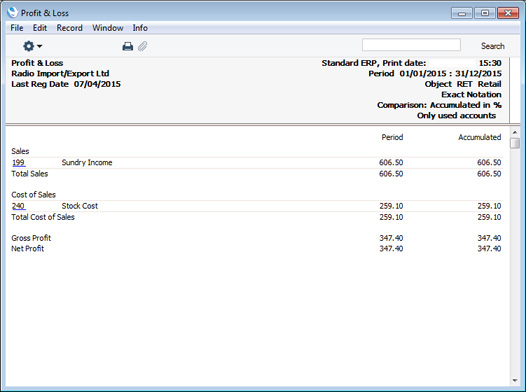Click the Search button
526x392 pixels.
coord(492,46)
